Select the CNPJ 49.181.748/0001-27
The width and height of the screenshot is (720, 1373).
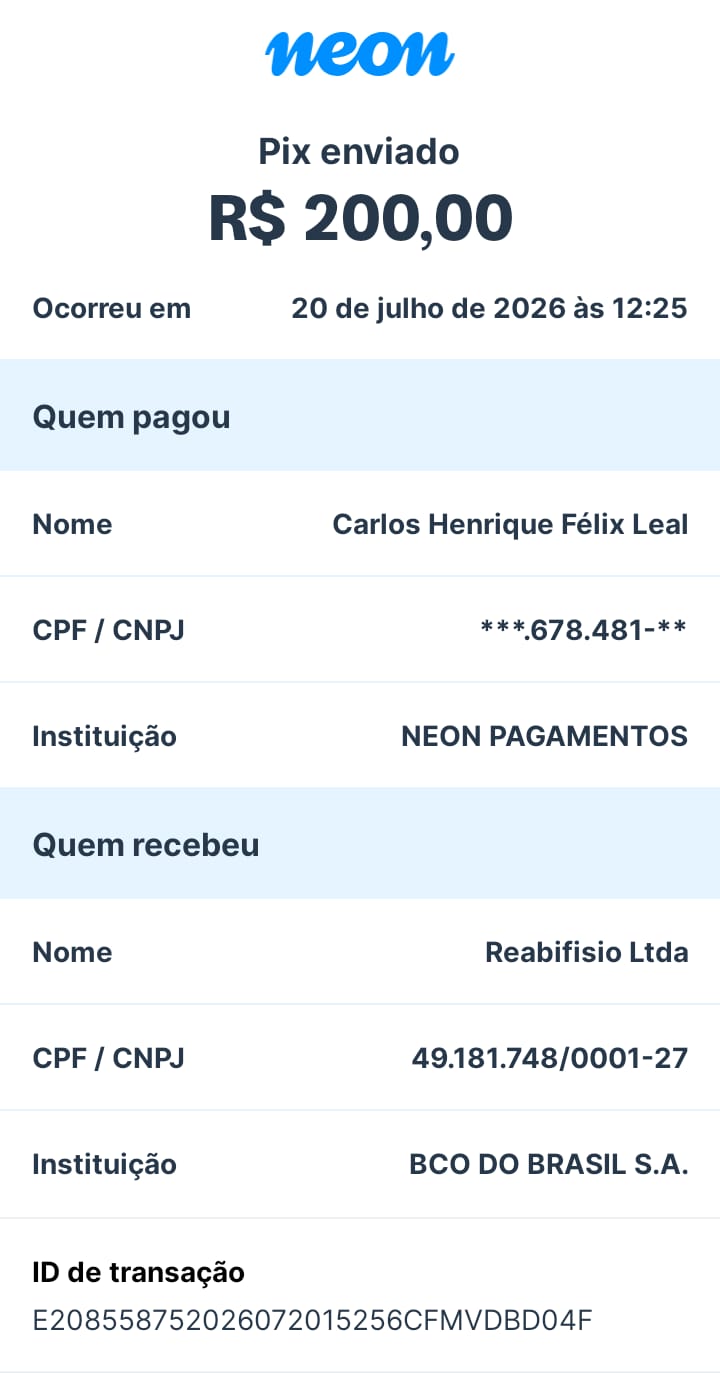550,1058
